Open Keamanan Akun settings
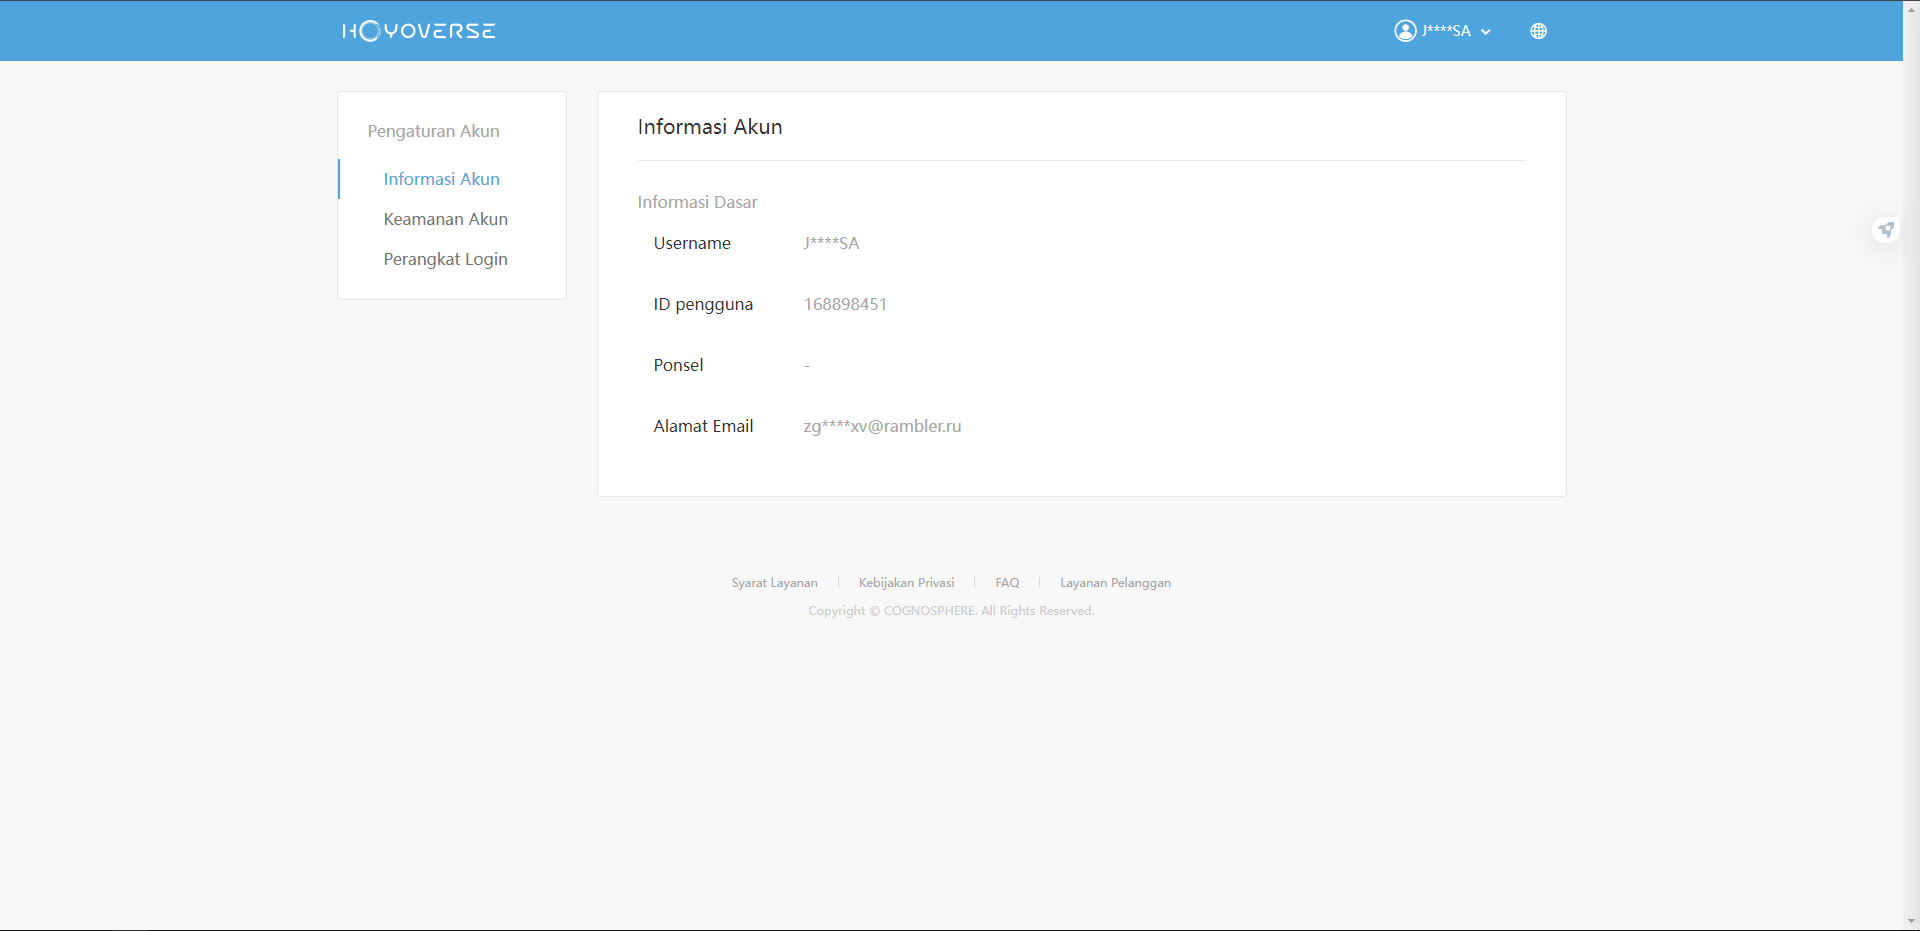 pyautogui.click(x=445, y=219)
